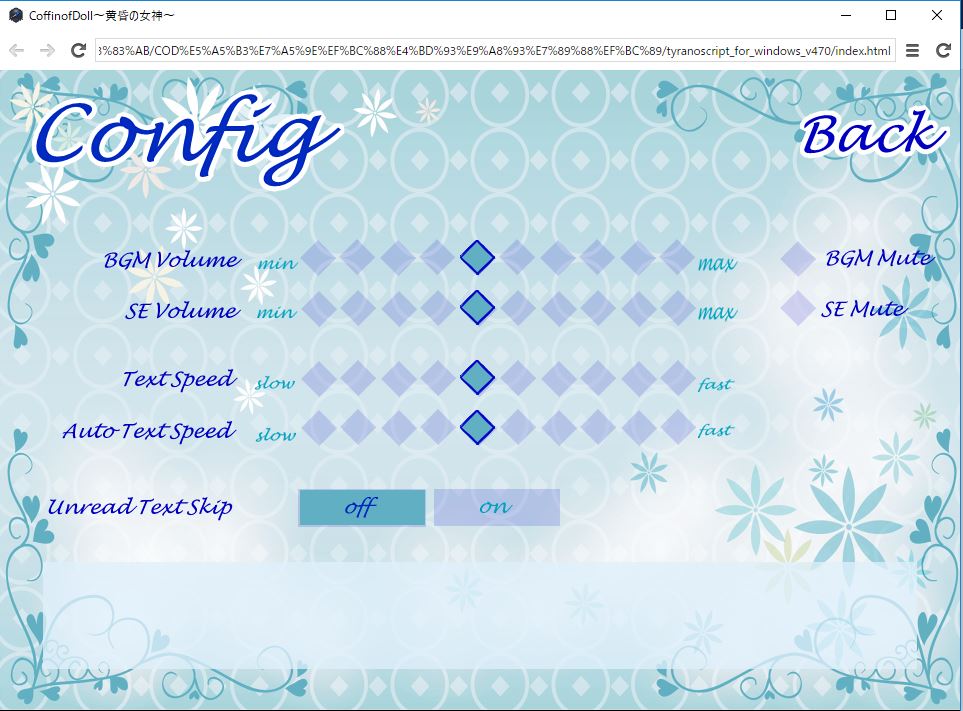Minimize the CoffinofDoll window

click(x=846, y=15)
